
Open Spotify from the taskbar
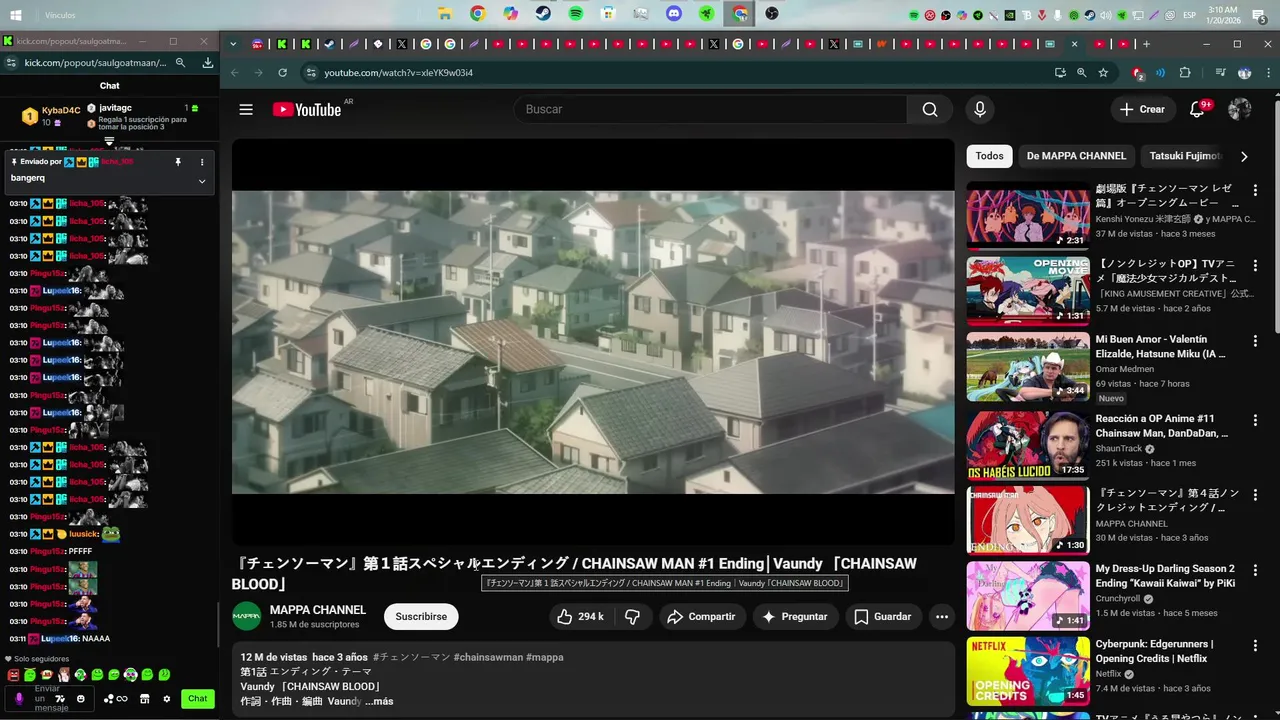point(576,14)
